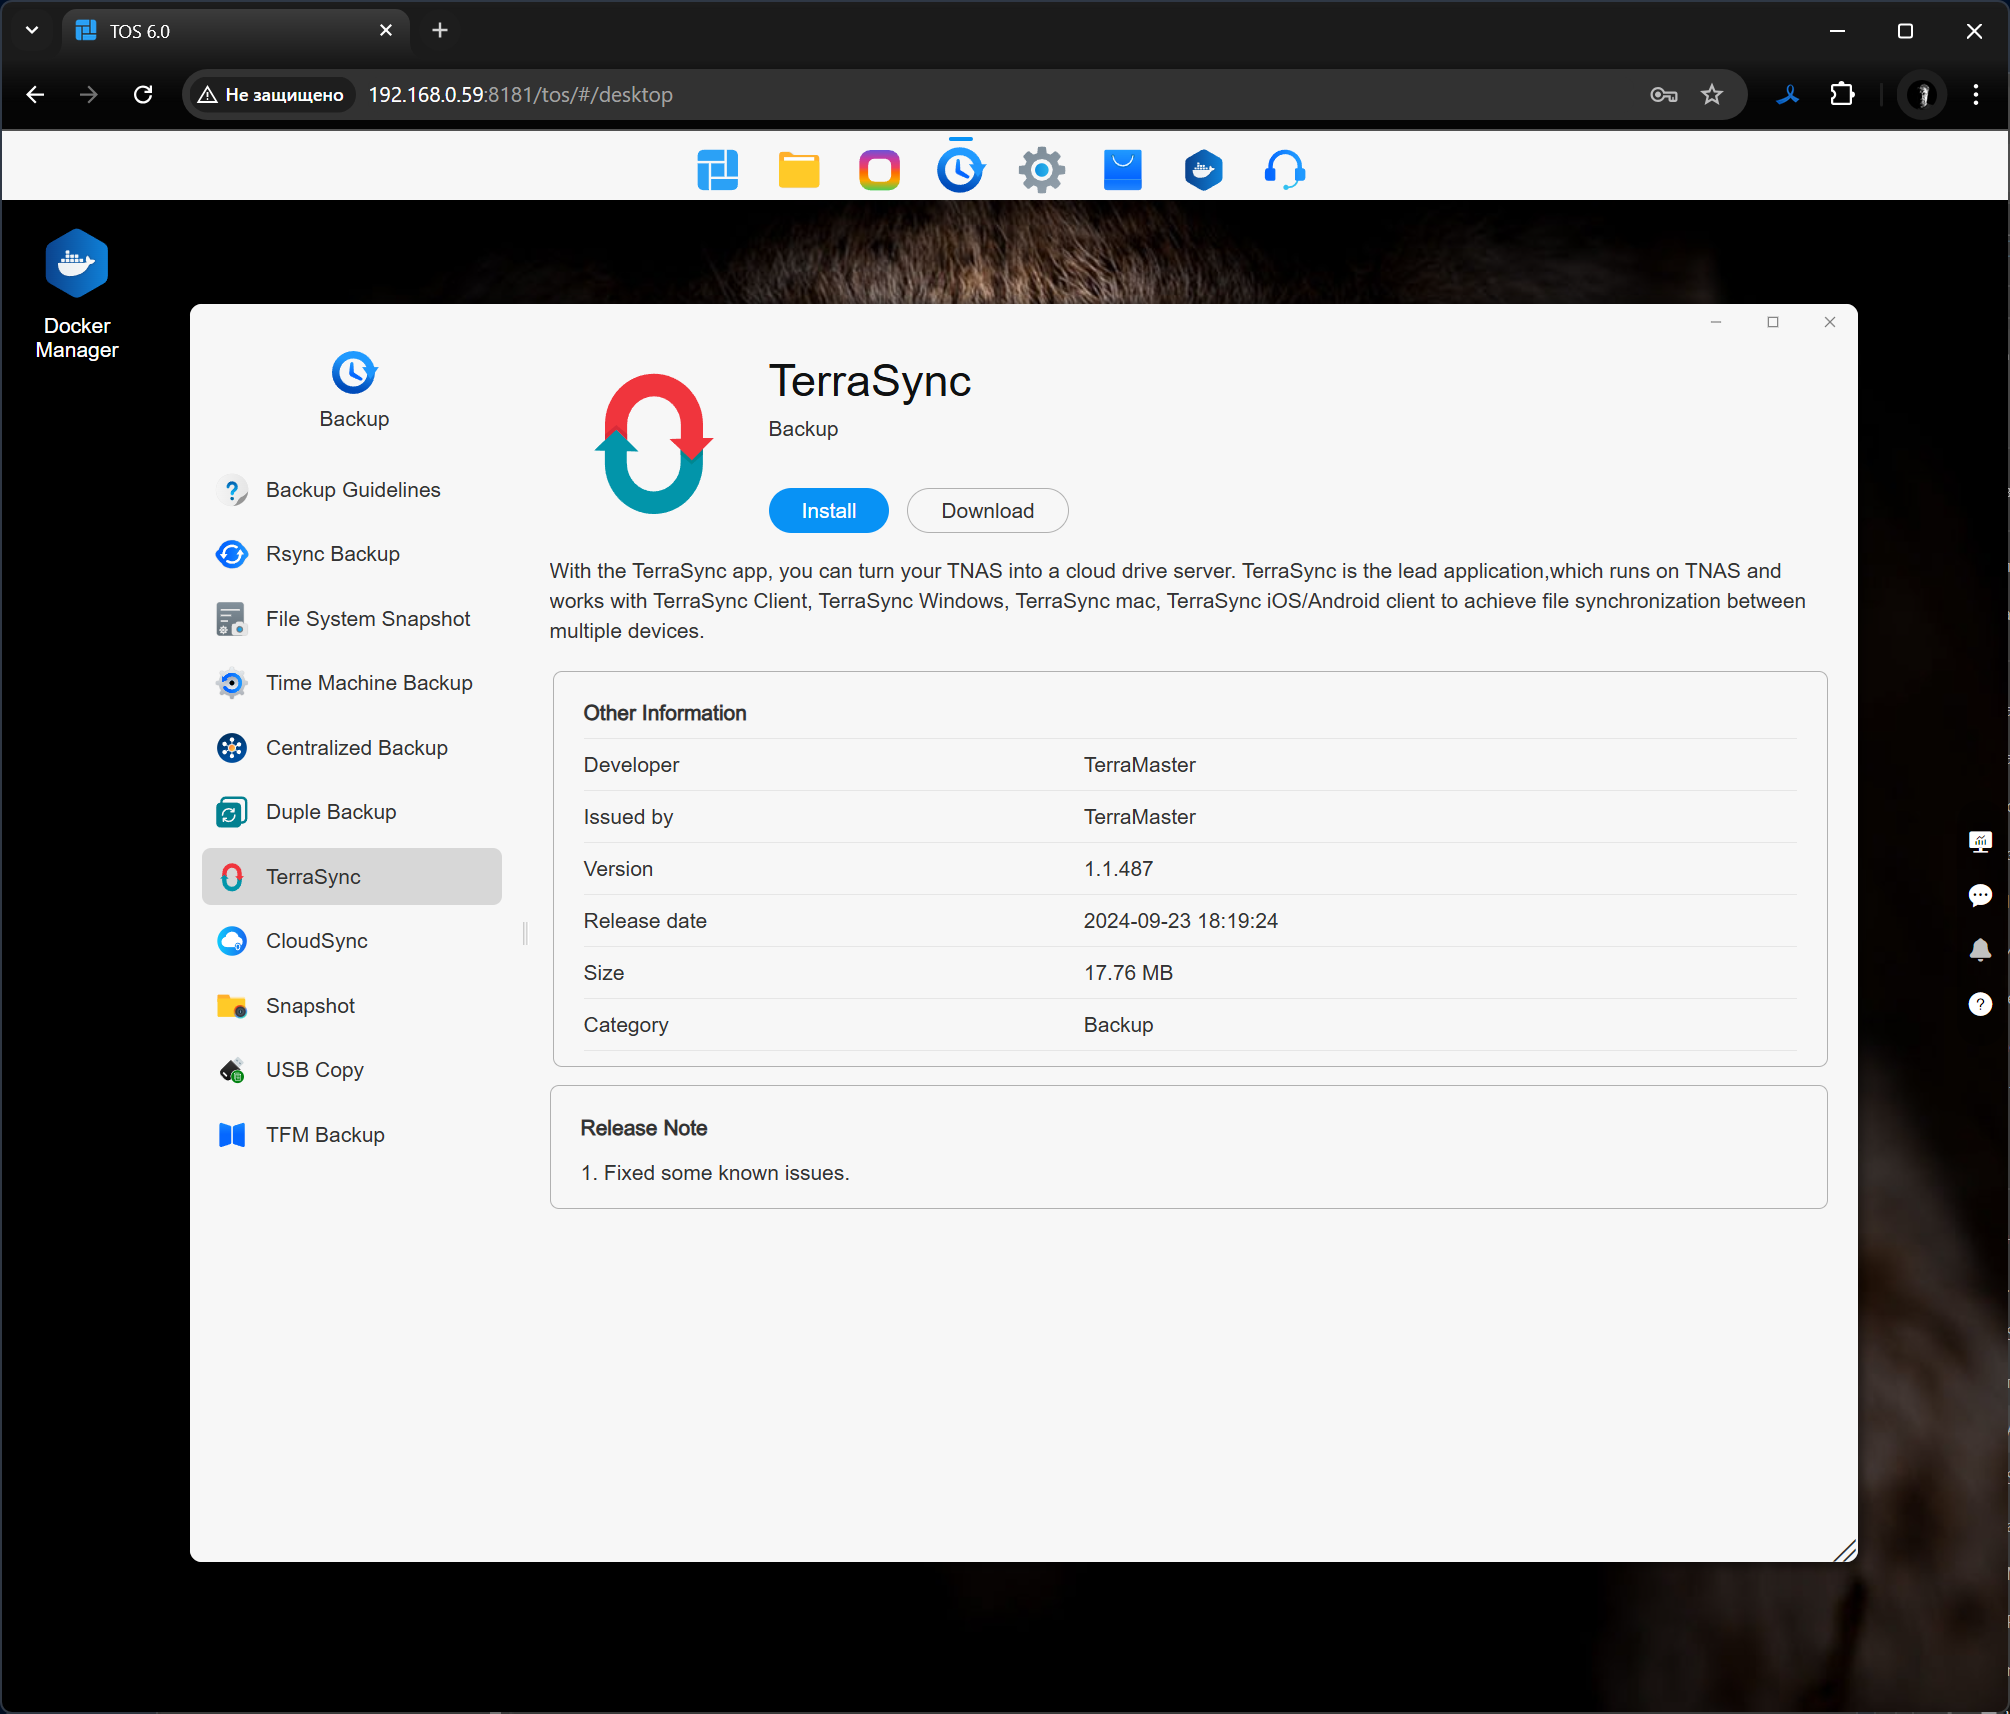Click the help question mark on right edge

click(x=1980, y=1004)
